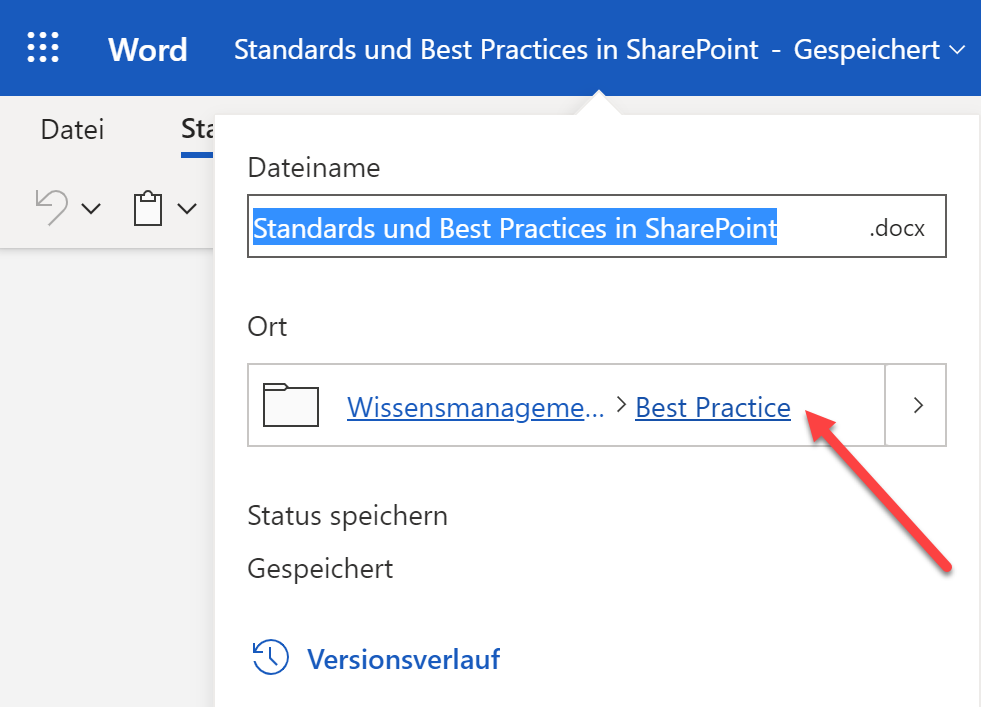
Task: Click the clipboard Paste icon
Action: 148,208
